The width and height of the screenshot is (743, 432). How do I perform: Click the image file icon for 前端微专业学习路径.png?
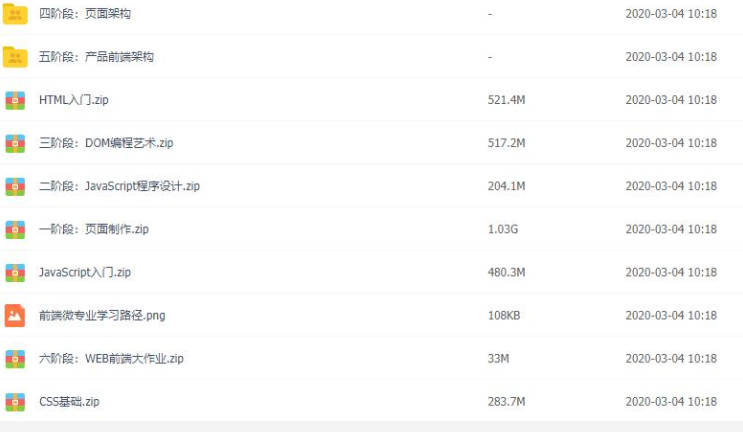tap(15, 315)
